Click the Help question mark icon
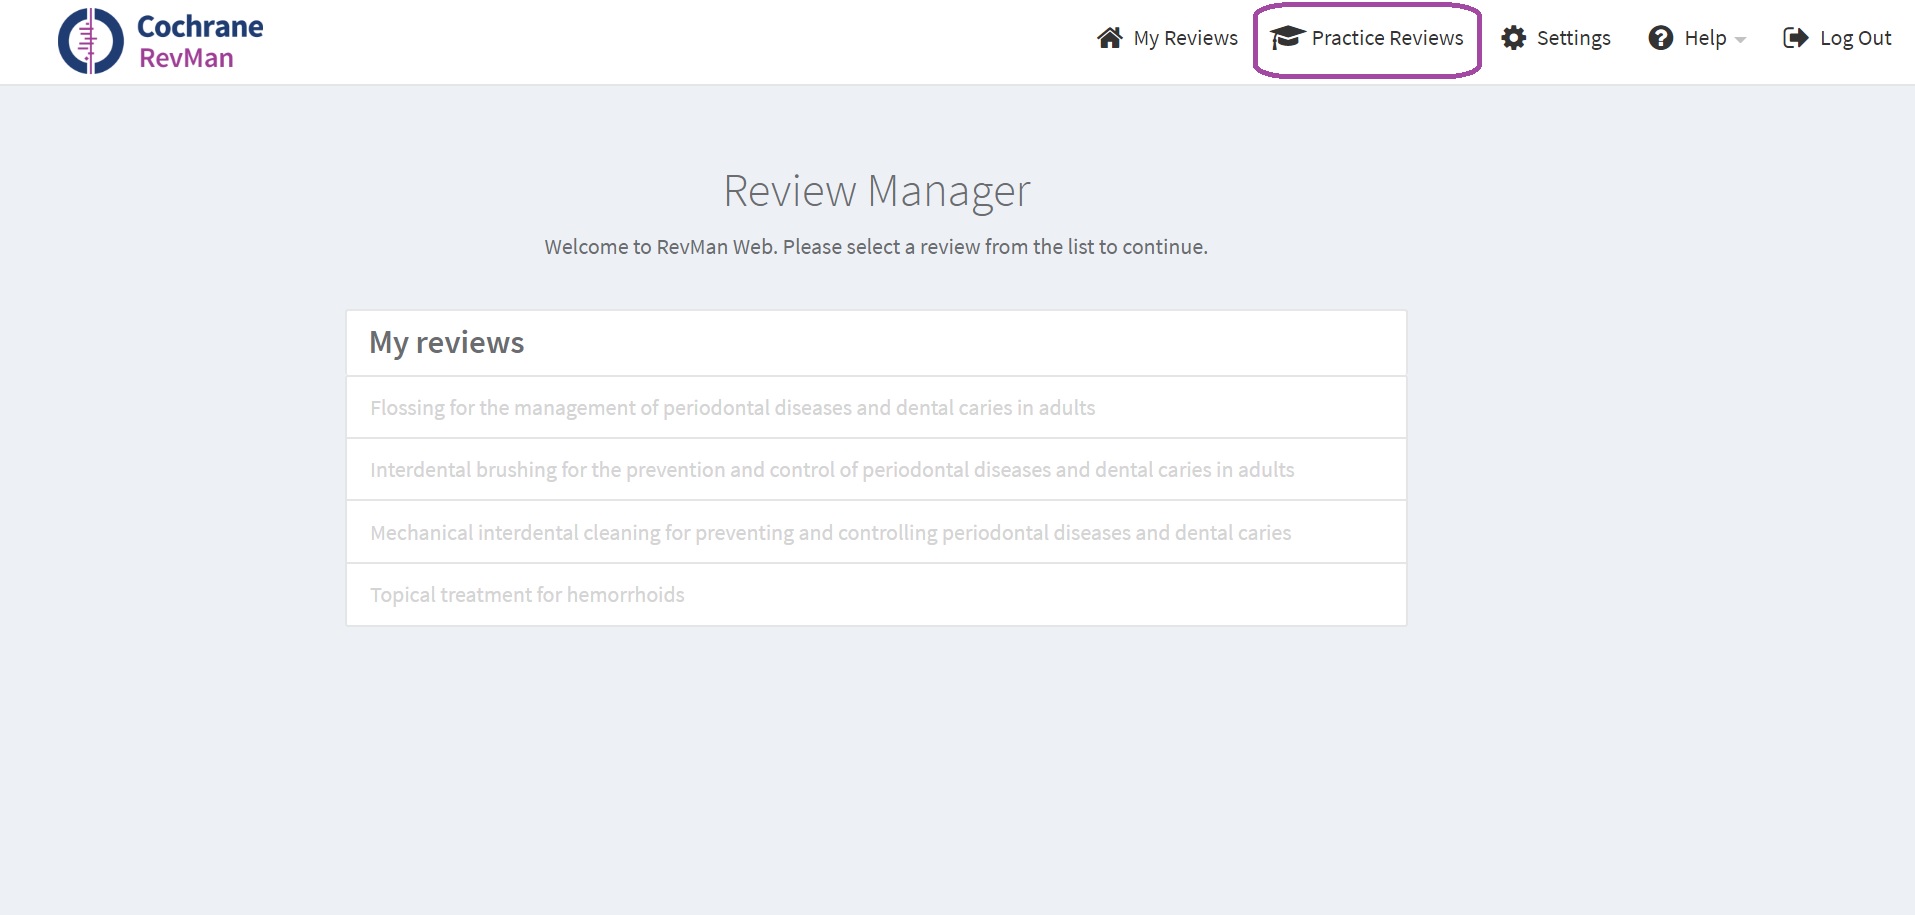 tap(1660, 38)
